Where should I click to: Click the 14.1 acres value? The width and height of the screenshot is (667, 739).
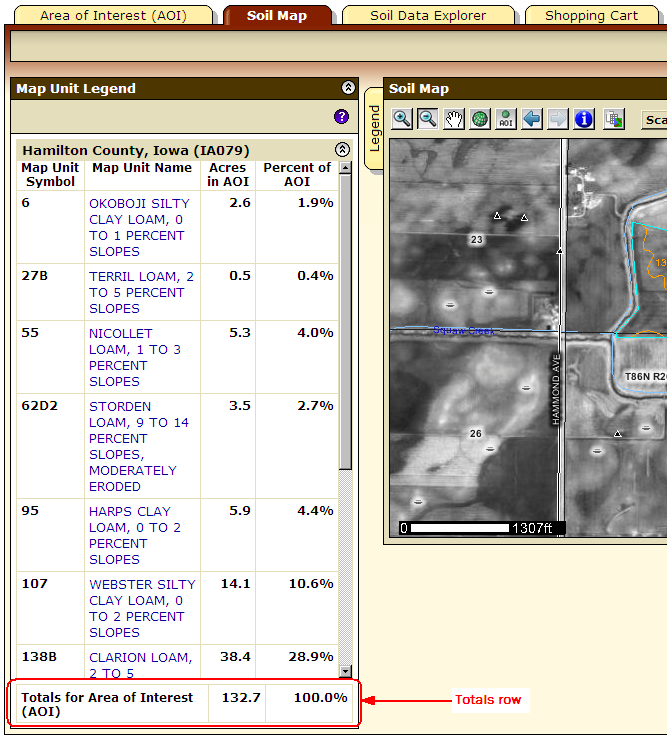[236, 583]
